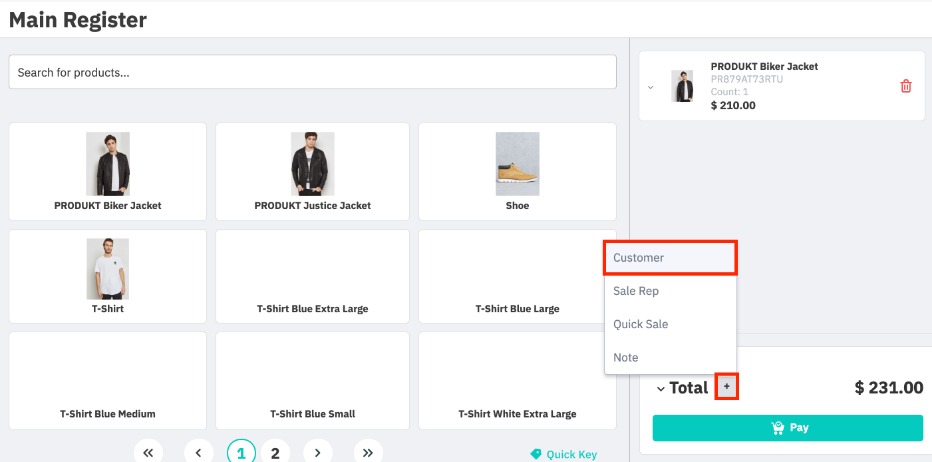Add the Shoe product tile
Screen dimensions: 932x462
pyautogui.click(x=517, y=171)
